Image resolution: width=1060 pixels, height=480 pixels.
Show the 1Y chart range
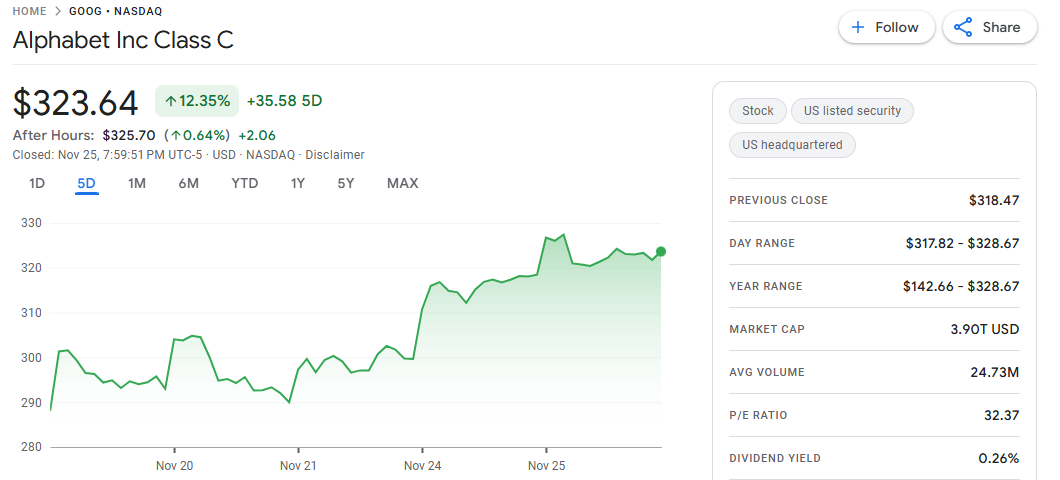point(298,183)
